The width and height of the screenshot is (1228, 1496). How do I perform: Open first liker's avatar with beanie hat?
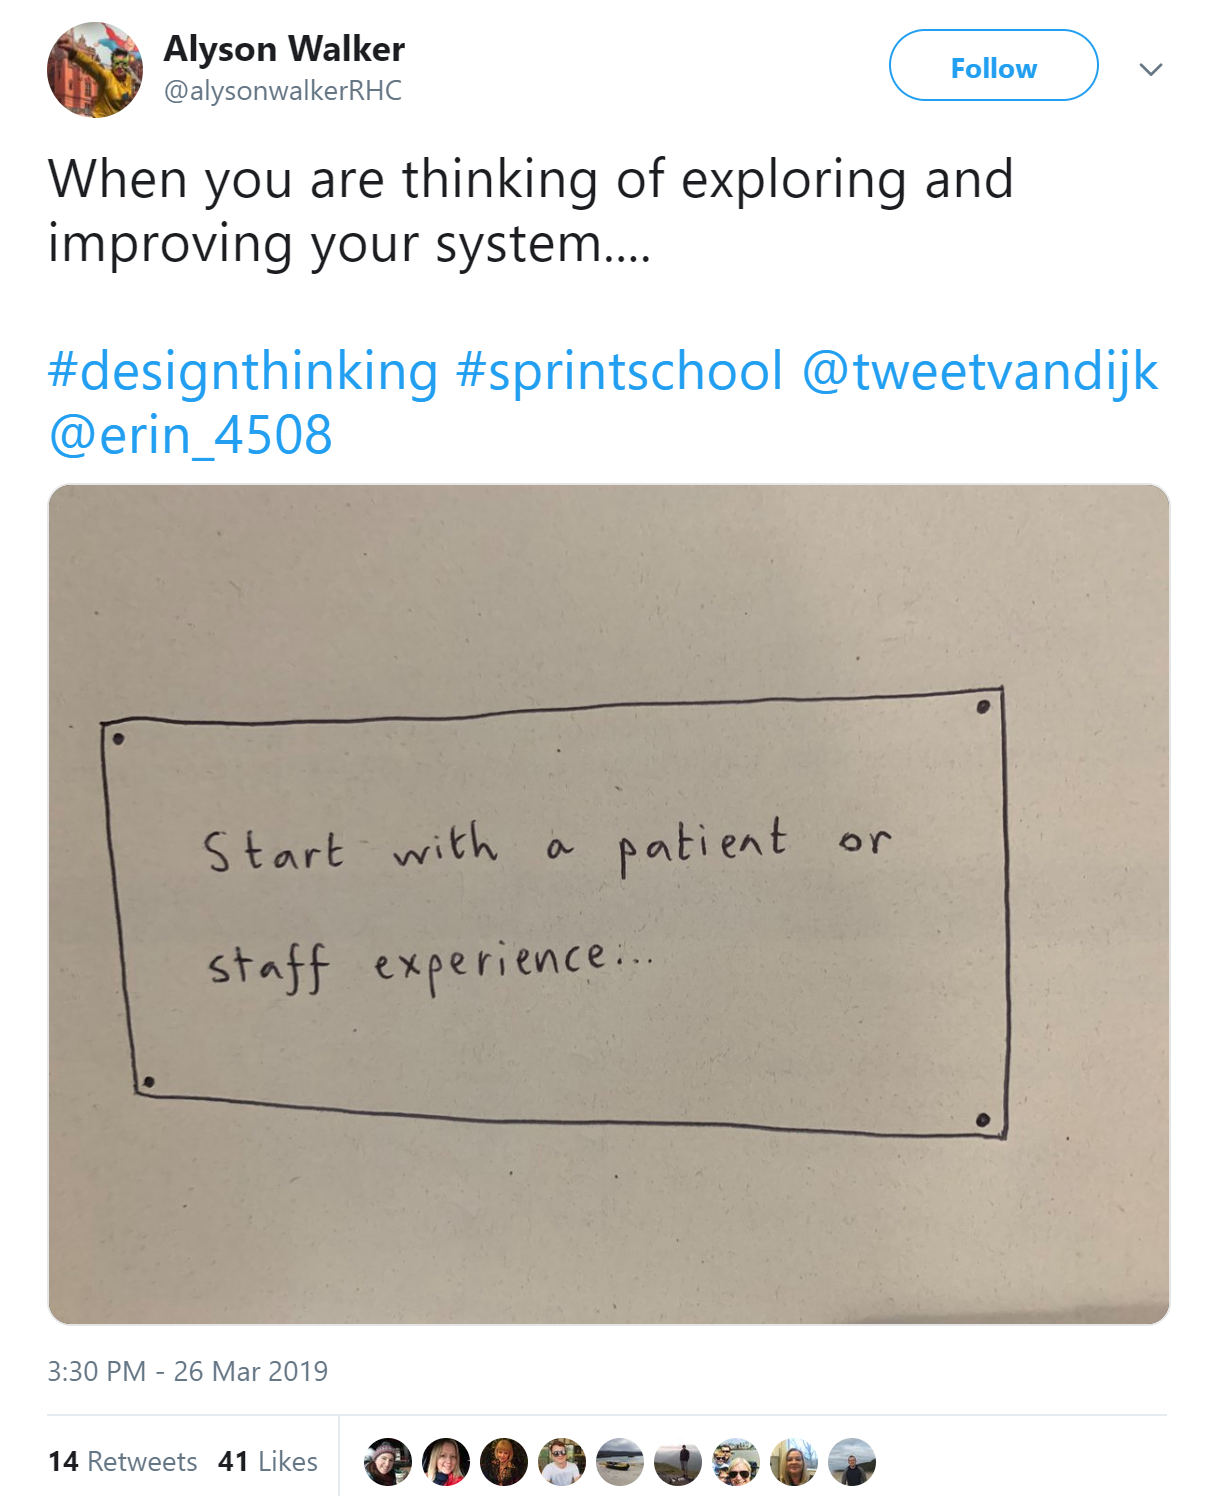pyautogui.click(x=388, y=1462)
